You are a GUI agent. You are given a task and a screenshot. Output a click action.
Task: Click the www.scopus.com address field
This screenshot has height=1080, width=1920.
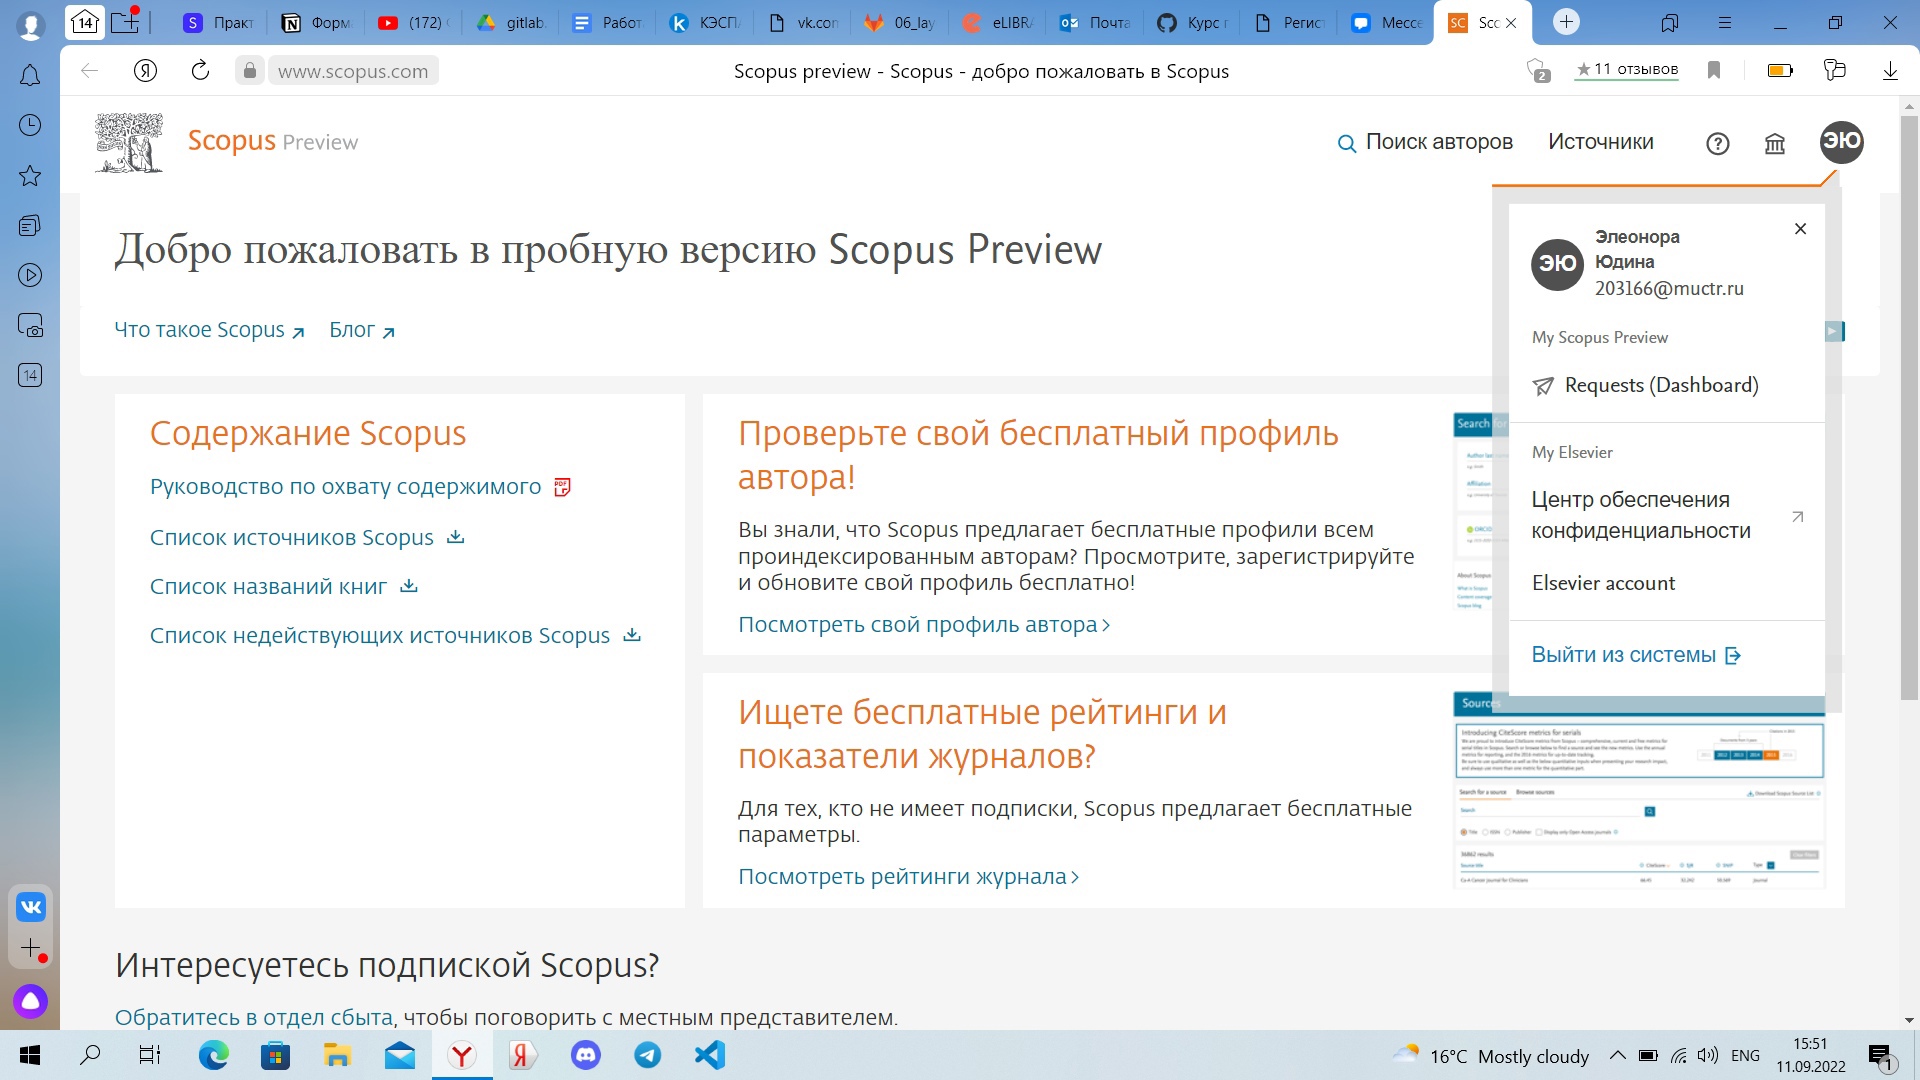point(353,71)
